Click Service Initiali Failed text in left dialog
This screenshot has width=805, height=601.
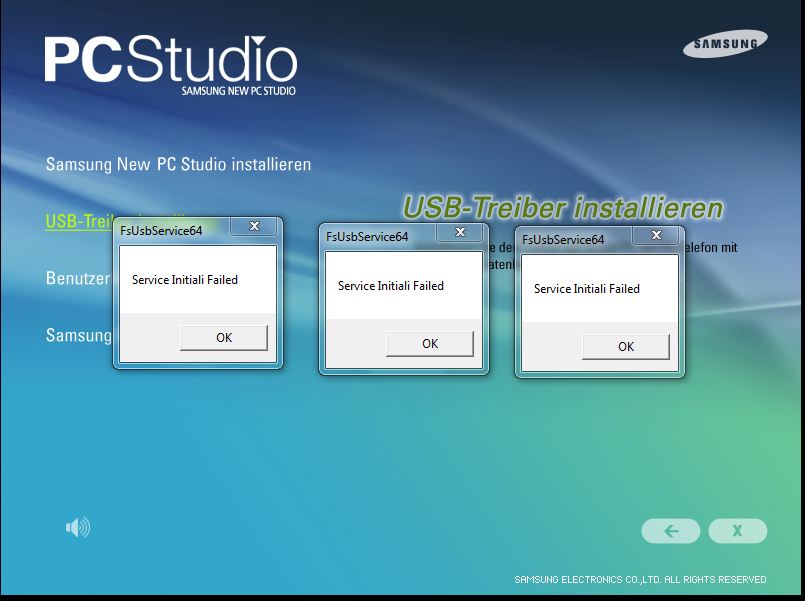click(185, 280)
